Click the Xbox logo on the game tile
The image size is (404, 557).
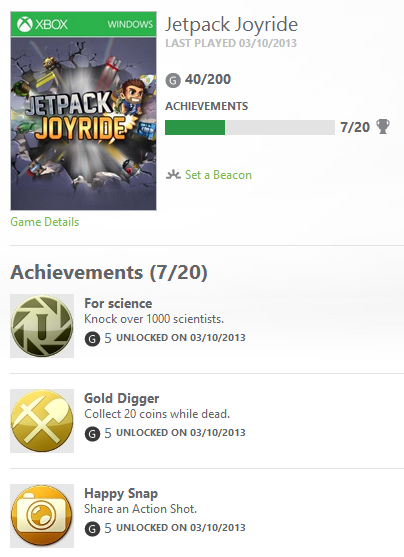43,24
